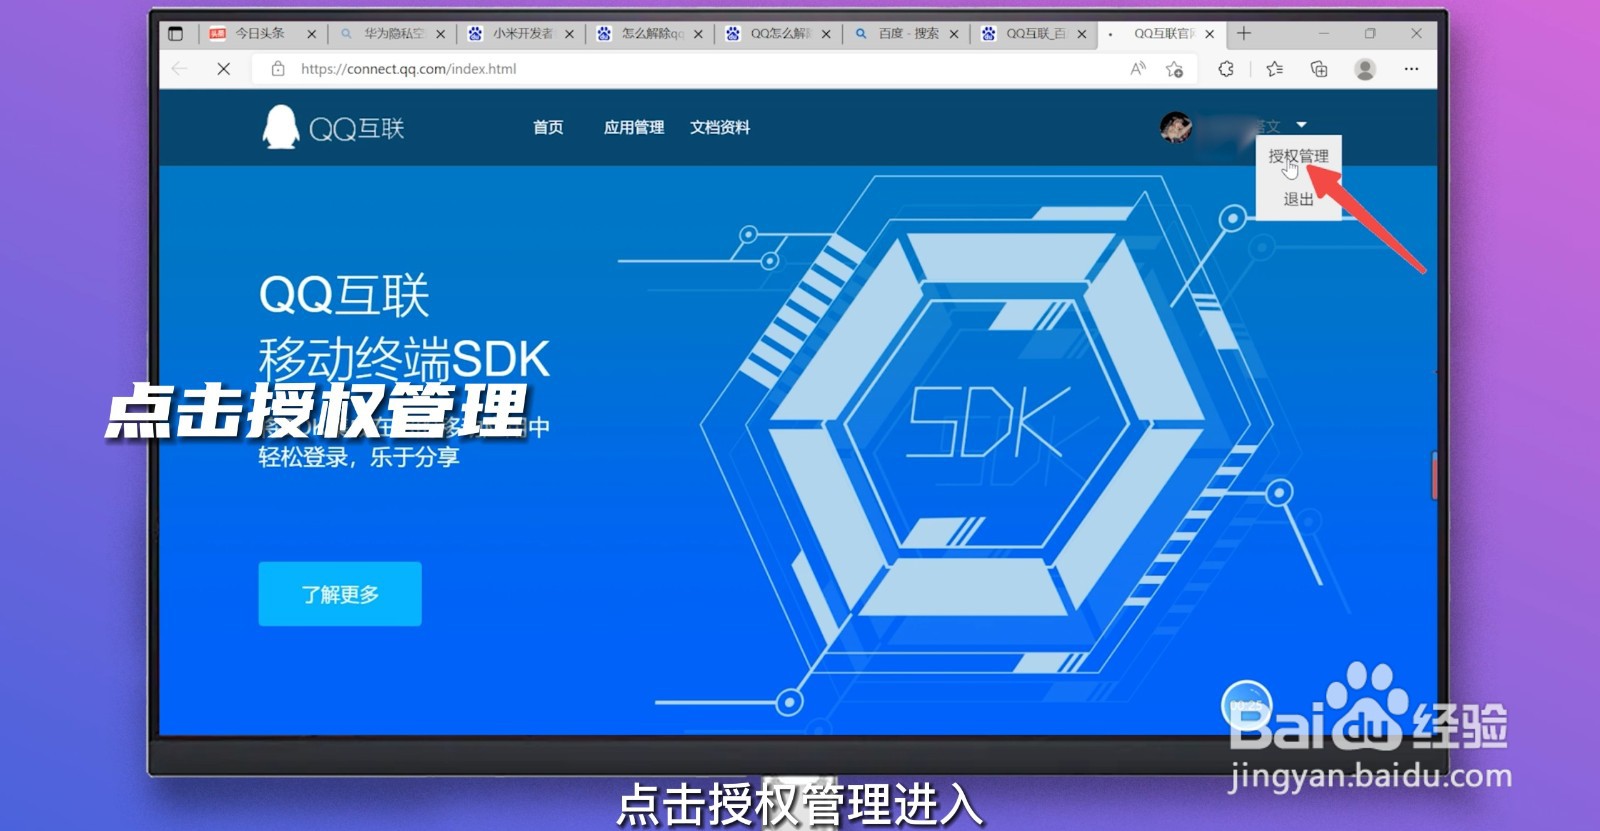Close the 华为隐私空 tab
The width and height of the screenshot is (1600, 831).
[440, 34]
